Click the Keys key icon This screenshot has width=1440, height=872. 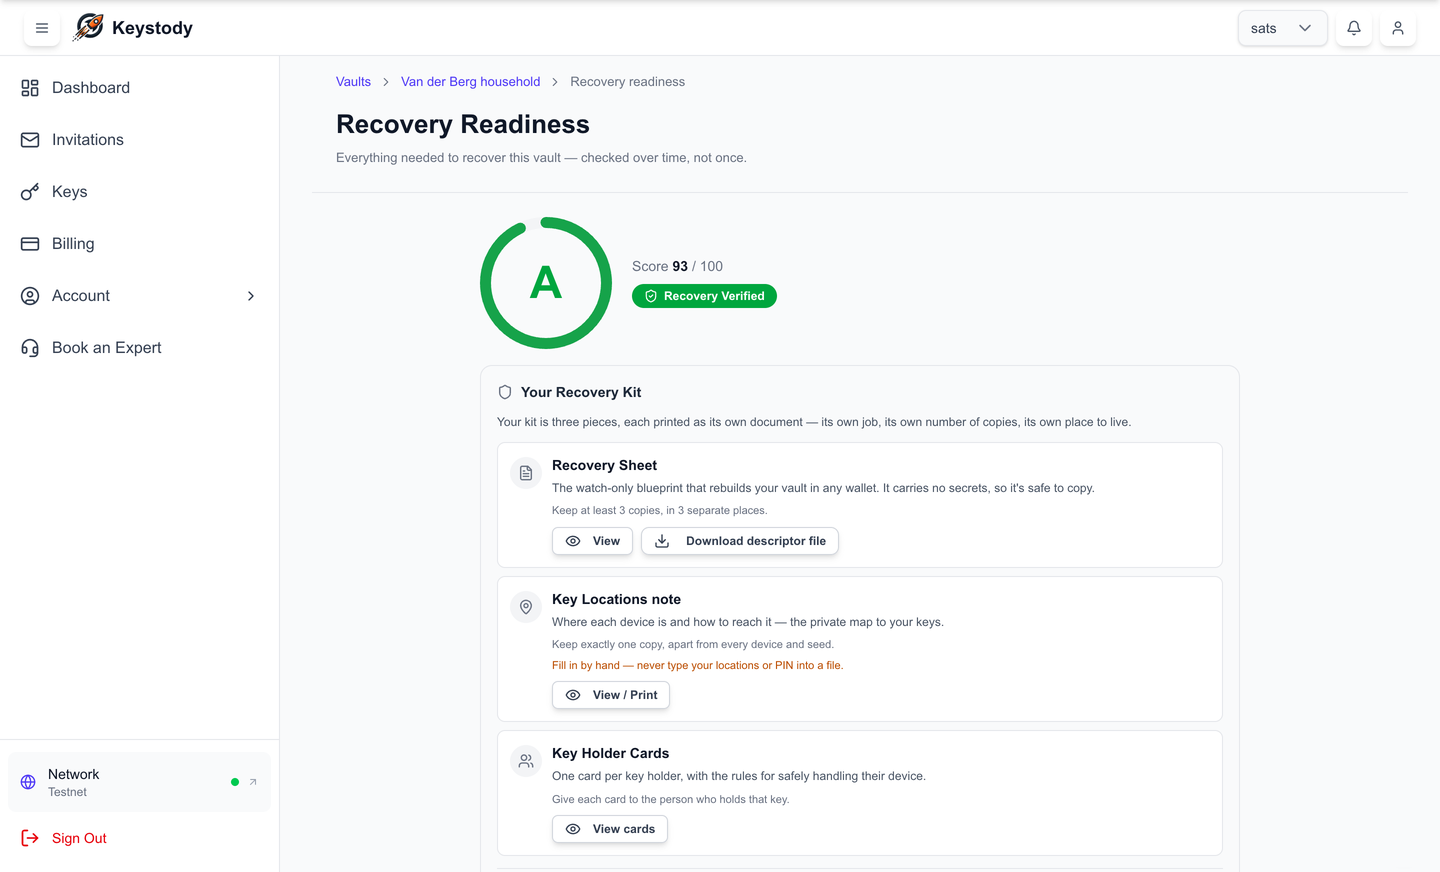coord(30,192)
